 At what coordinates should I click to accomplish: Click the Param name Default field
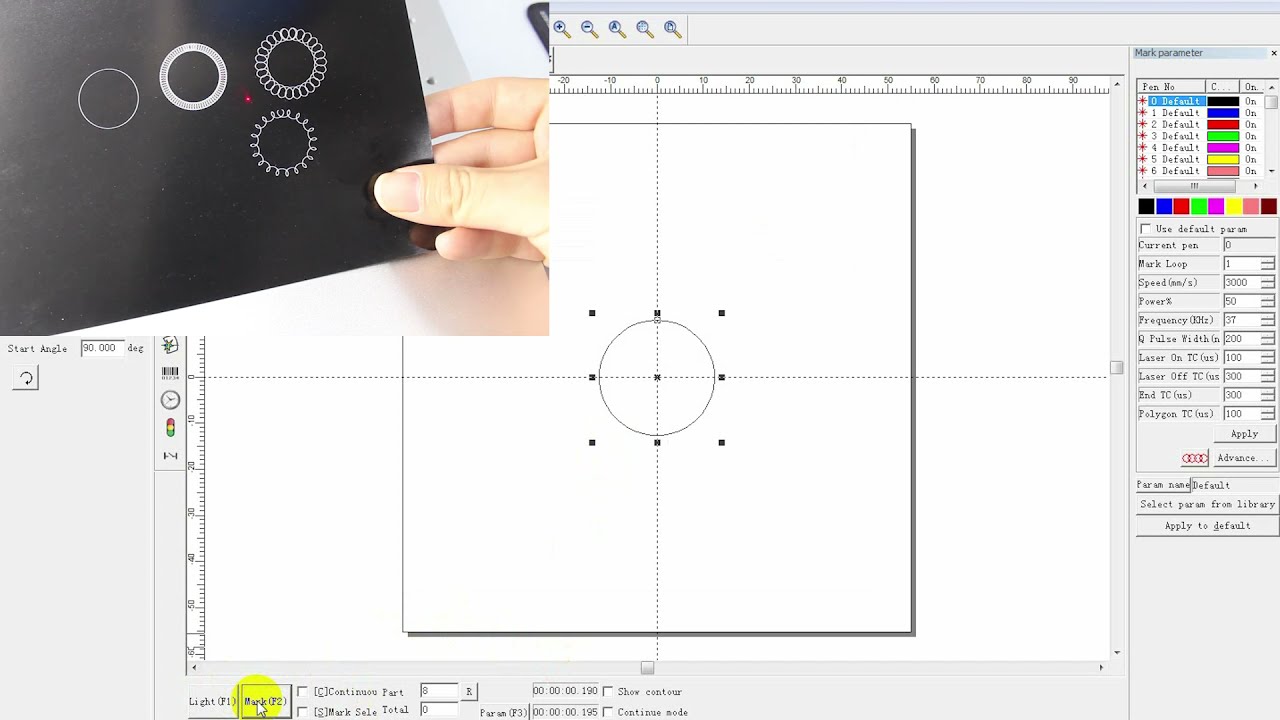click(1233, 485)
